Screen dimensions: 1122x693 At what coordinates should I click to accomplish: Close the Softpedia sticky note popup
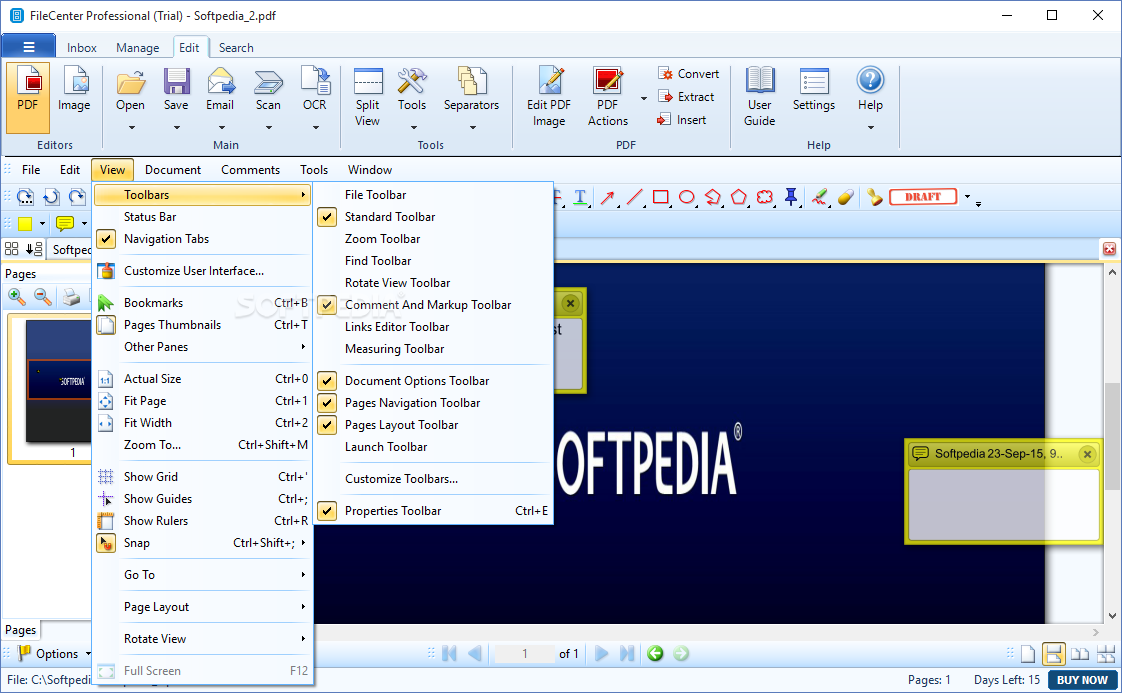pyautogui.click(x=1087, y=454)
